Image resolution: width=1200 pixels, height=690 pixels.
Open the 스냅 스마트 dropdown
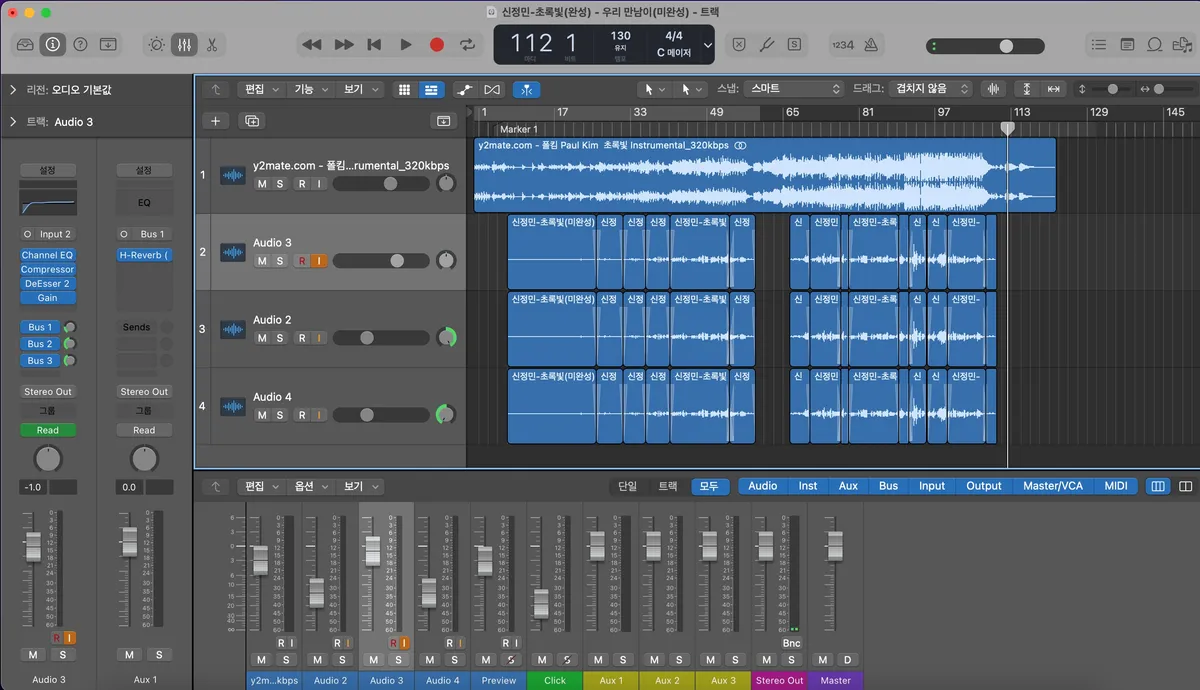[x=795, y=89]
